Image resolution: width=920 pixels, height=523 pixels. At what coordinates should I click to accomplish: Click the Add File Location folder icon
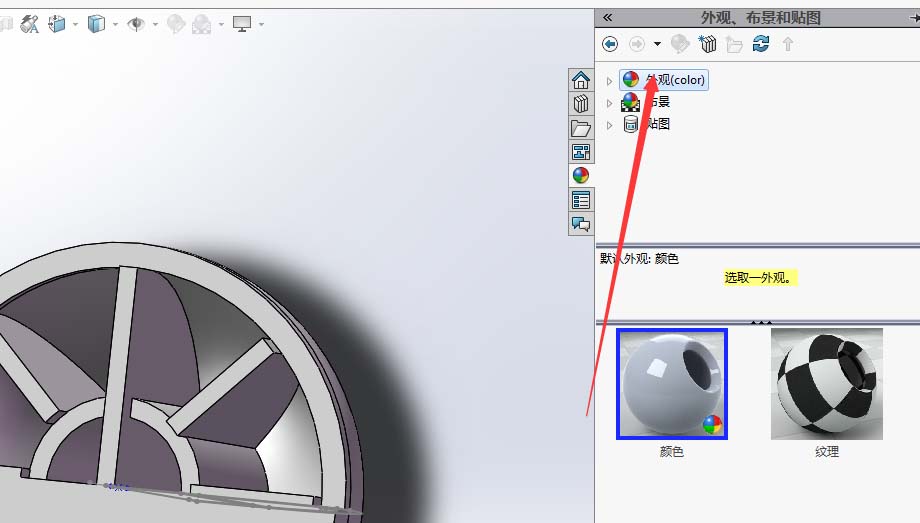point(734,44)
